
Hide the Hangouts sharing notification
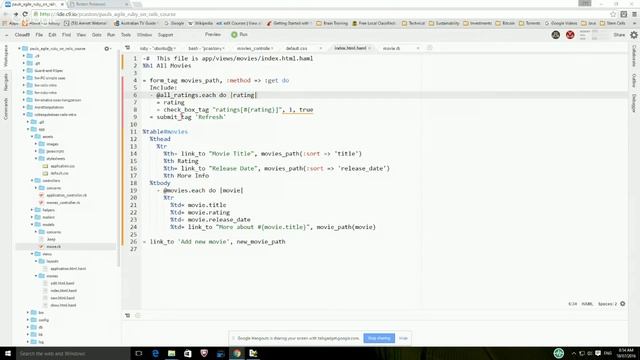[403, 338]
